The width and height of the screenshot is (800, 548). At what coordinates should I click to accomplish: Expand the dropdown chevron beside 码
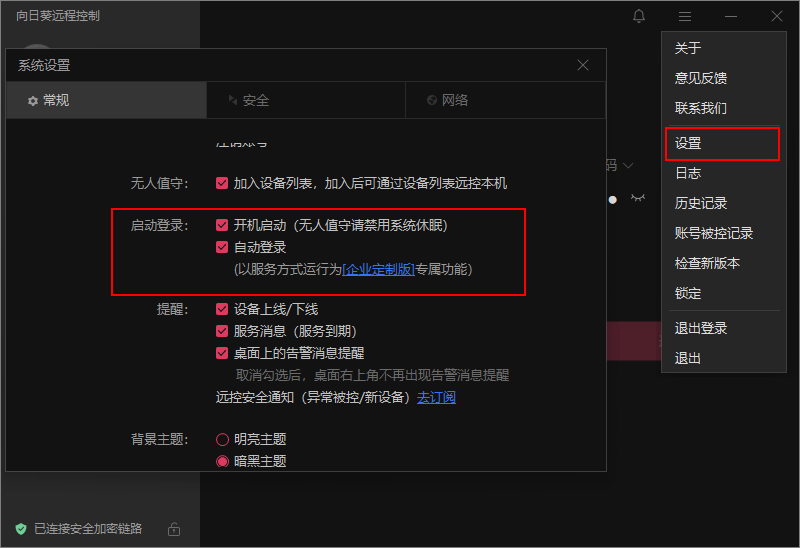click(628, 166)
